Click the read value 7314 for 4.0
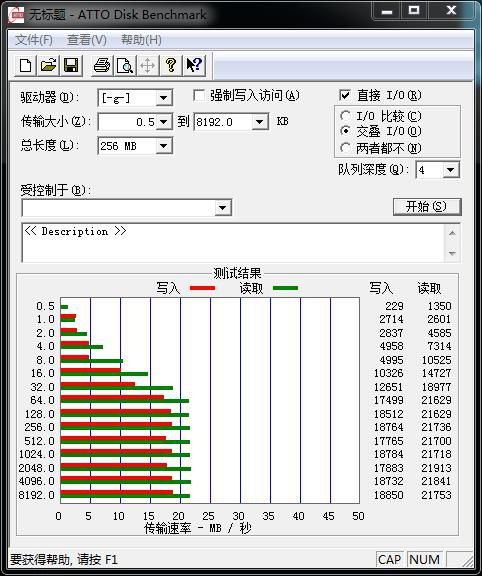Viewport: 482px width, 576px height. click(439, 346)
